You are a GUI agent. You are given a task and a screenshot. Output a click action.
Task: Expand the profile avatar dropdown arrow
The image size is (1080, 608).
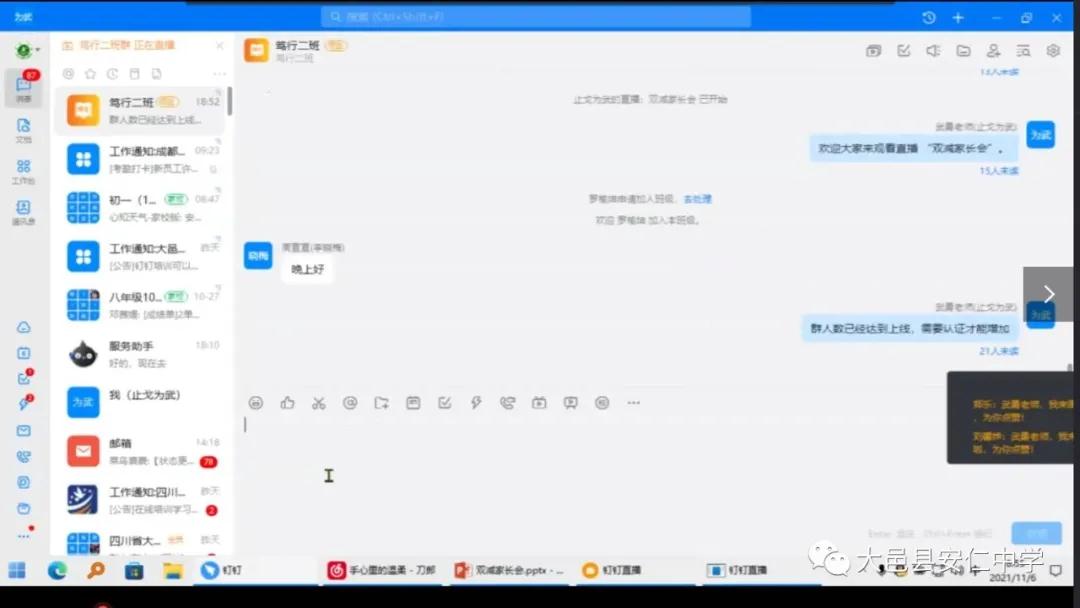pos(38,50)
